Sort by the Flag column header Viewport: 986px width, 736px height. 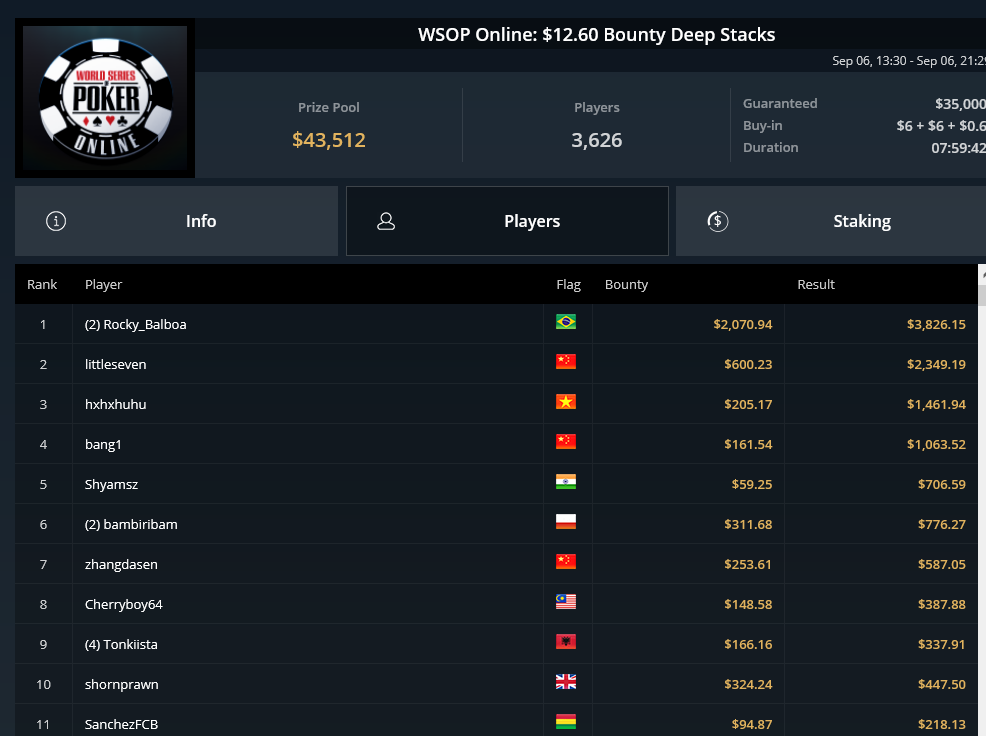(x=568, y=284)
